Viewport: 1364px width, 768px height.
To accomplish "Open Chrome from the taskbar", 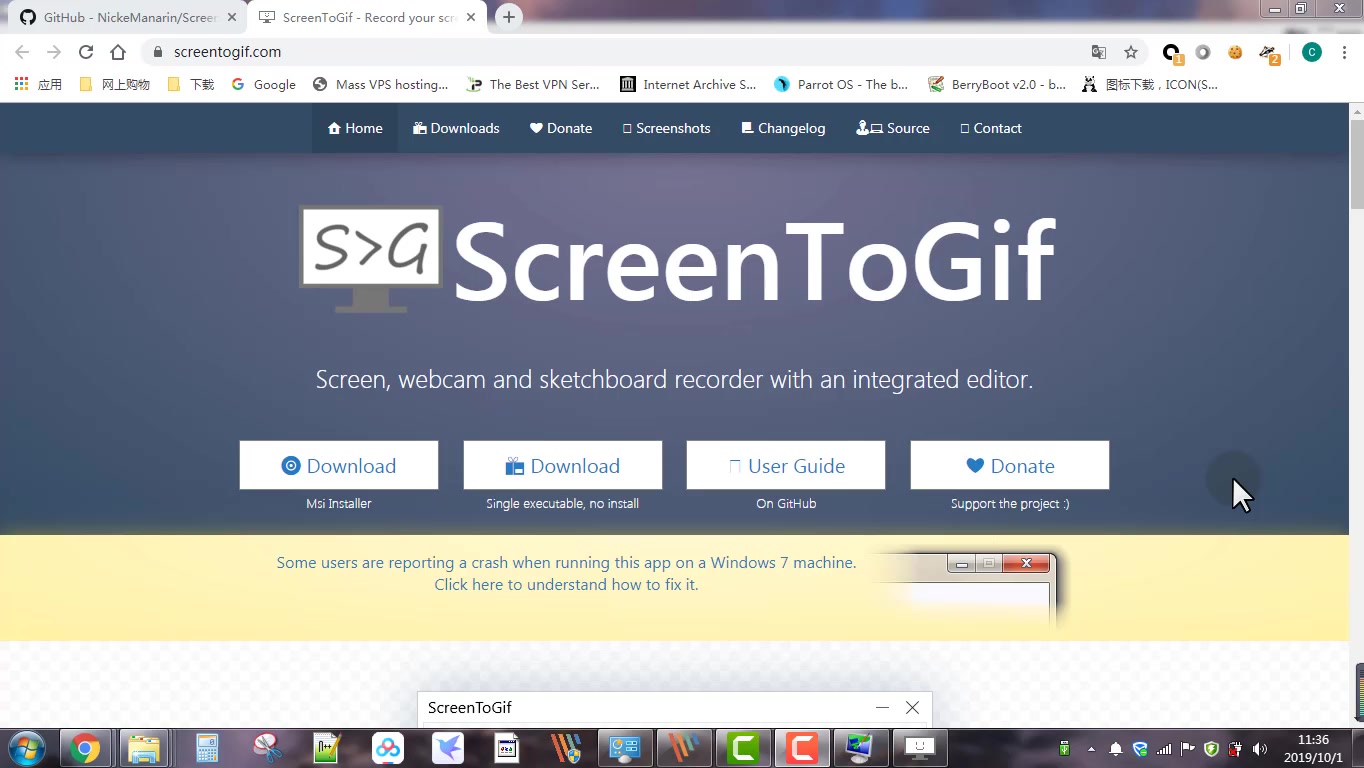I will tap(85, 748).
